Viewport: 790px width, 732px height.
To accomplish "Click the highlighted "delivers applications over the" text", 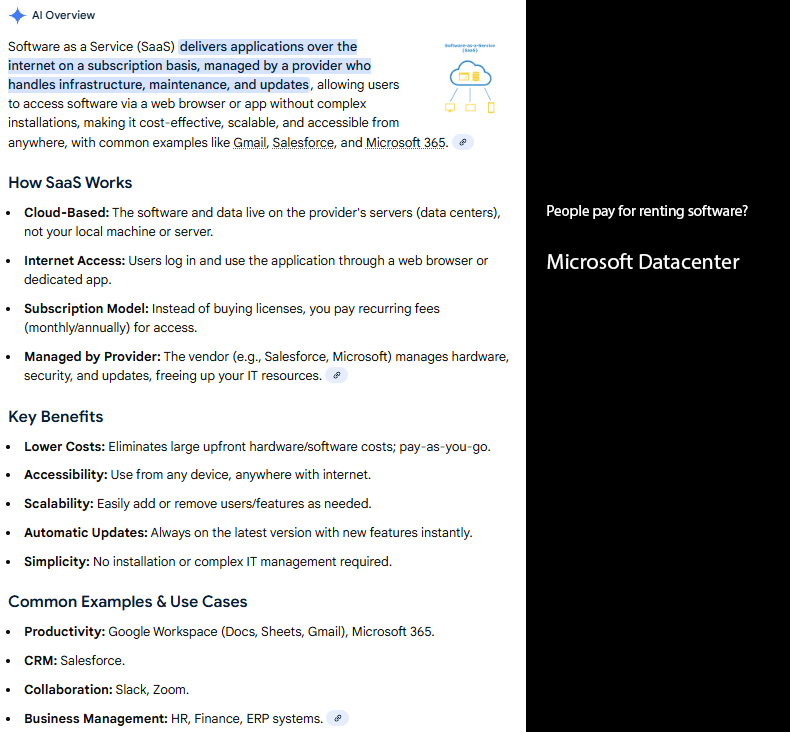I will [x=268, y=47].
